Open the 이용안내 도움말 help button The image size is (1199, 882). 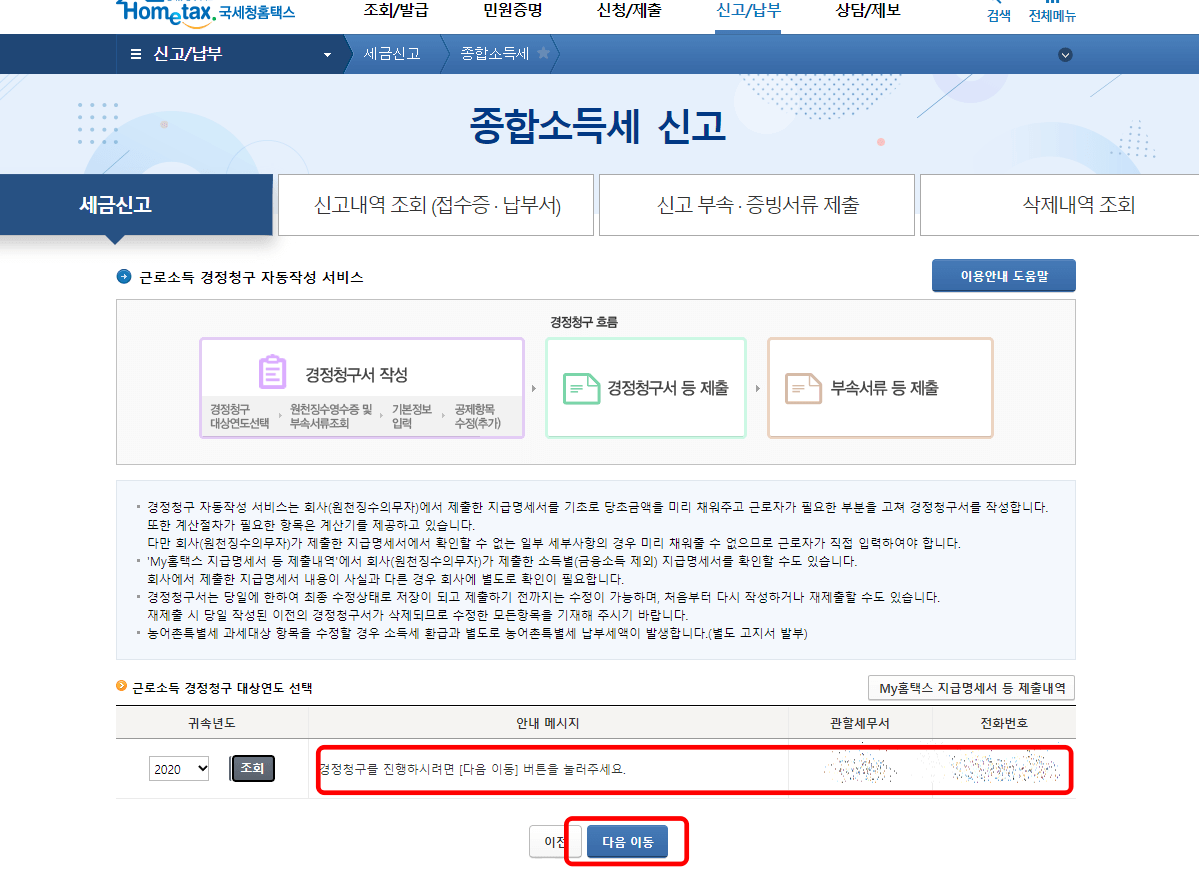click(1003, 275)
